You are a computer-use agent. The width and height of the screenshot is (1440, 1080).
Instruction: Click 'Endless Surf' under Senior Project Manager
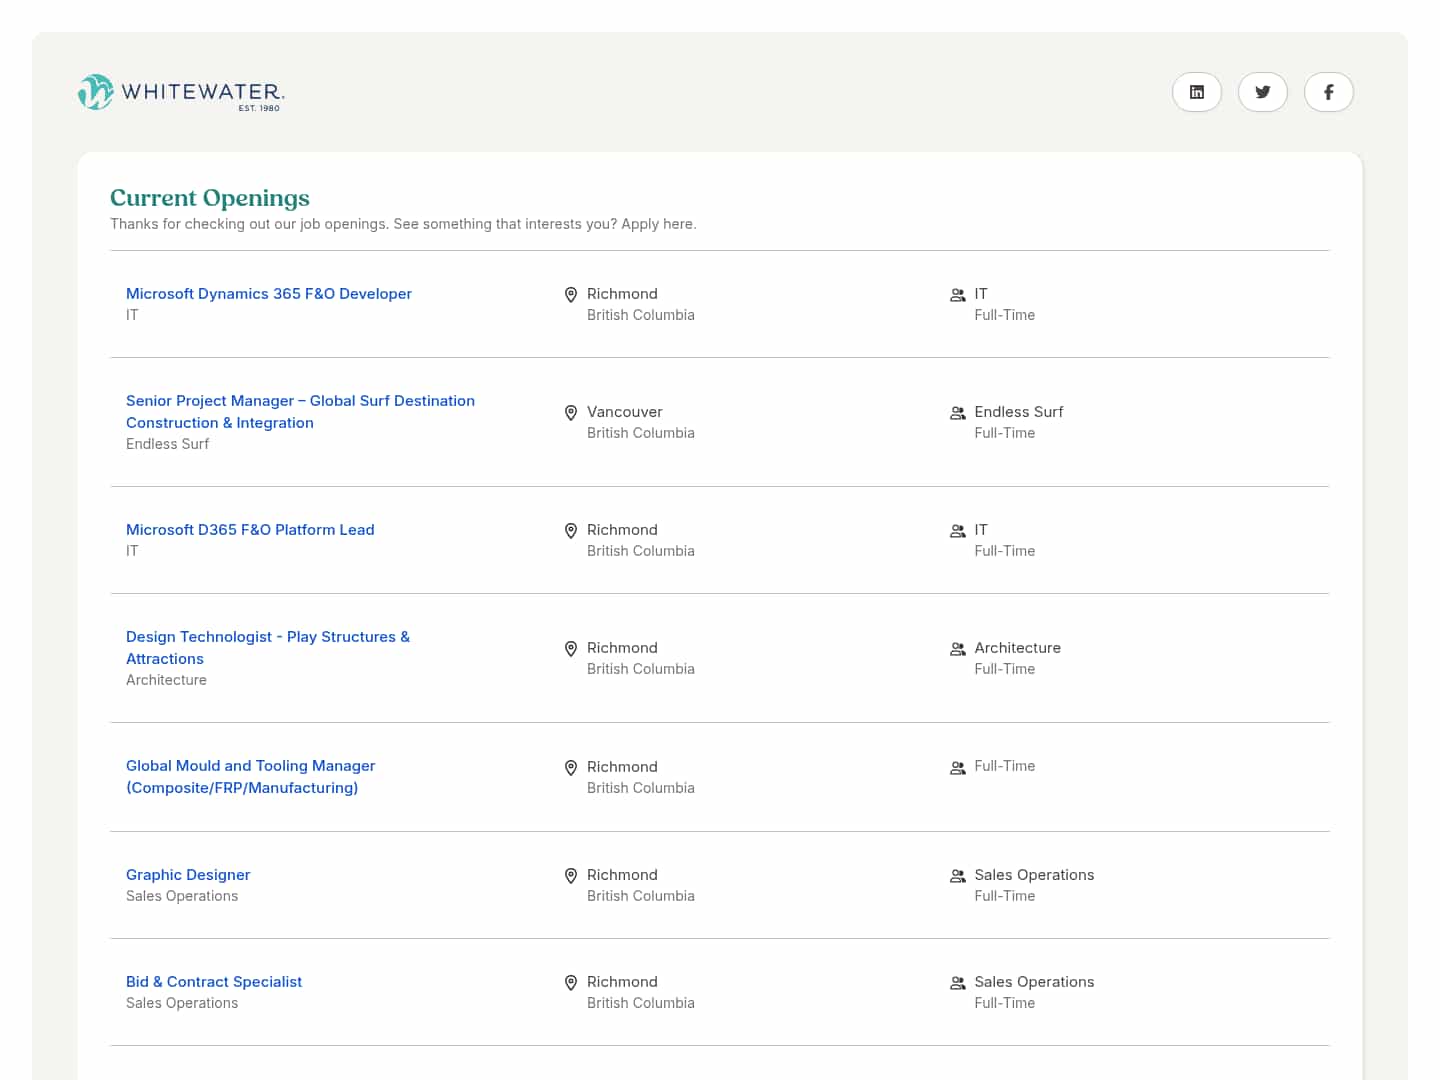click(x=168, y=444)
